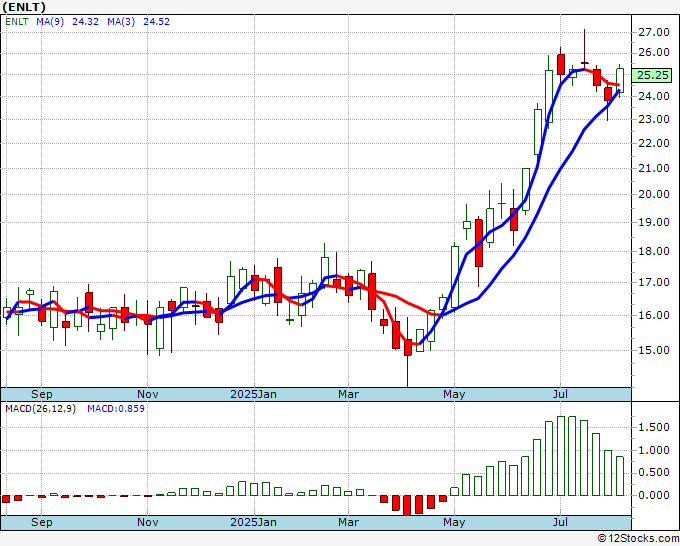Screen dimensions: 680x546
Task: Click 2025Jan on the MACD panel date axis
Action: pyautogui.click(x=253, y=522)
